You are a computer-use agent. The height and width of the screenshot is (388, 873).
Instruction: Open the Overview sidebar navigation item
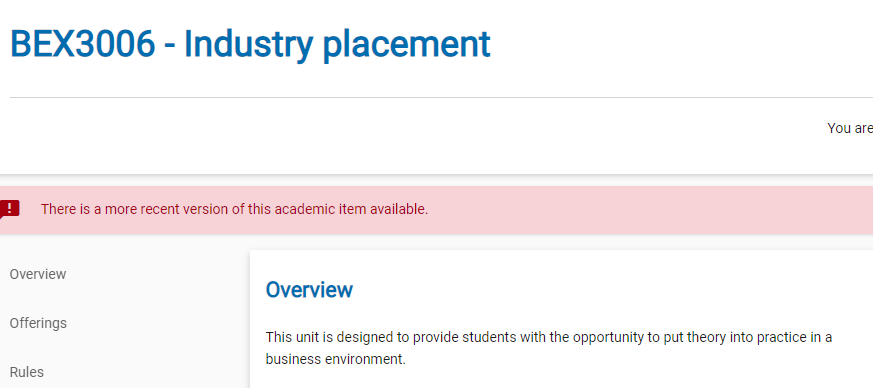38,274
